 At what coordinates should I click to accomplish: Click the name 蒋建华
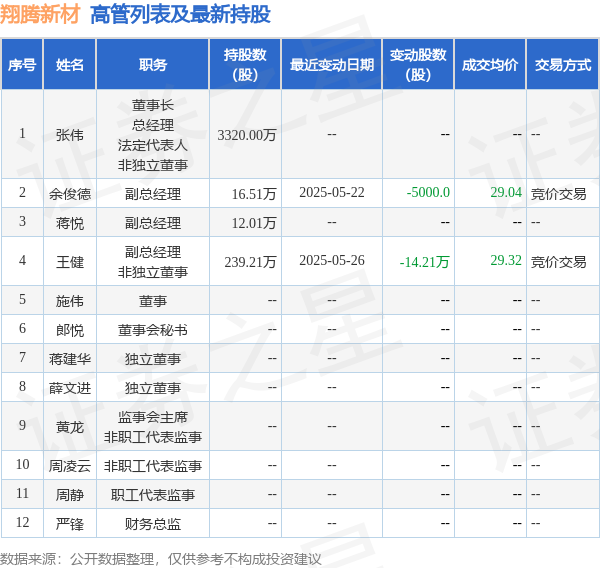point(70,359)
